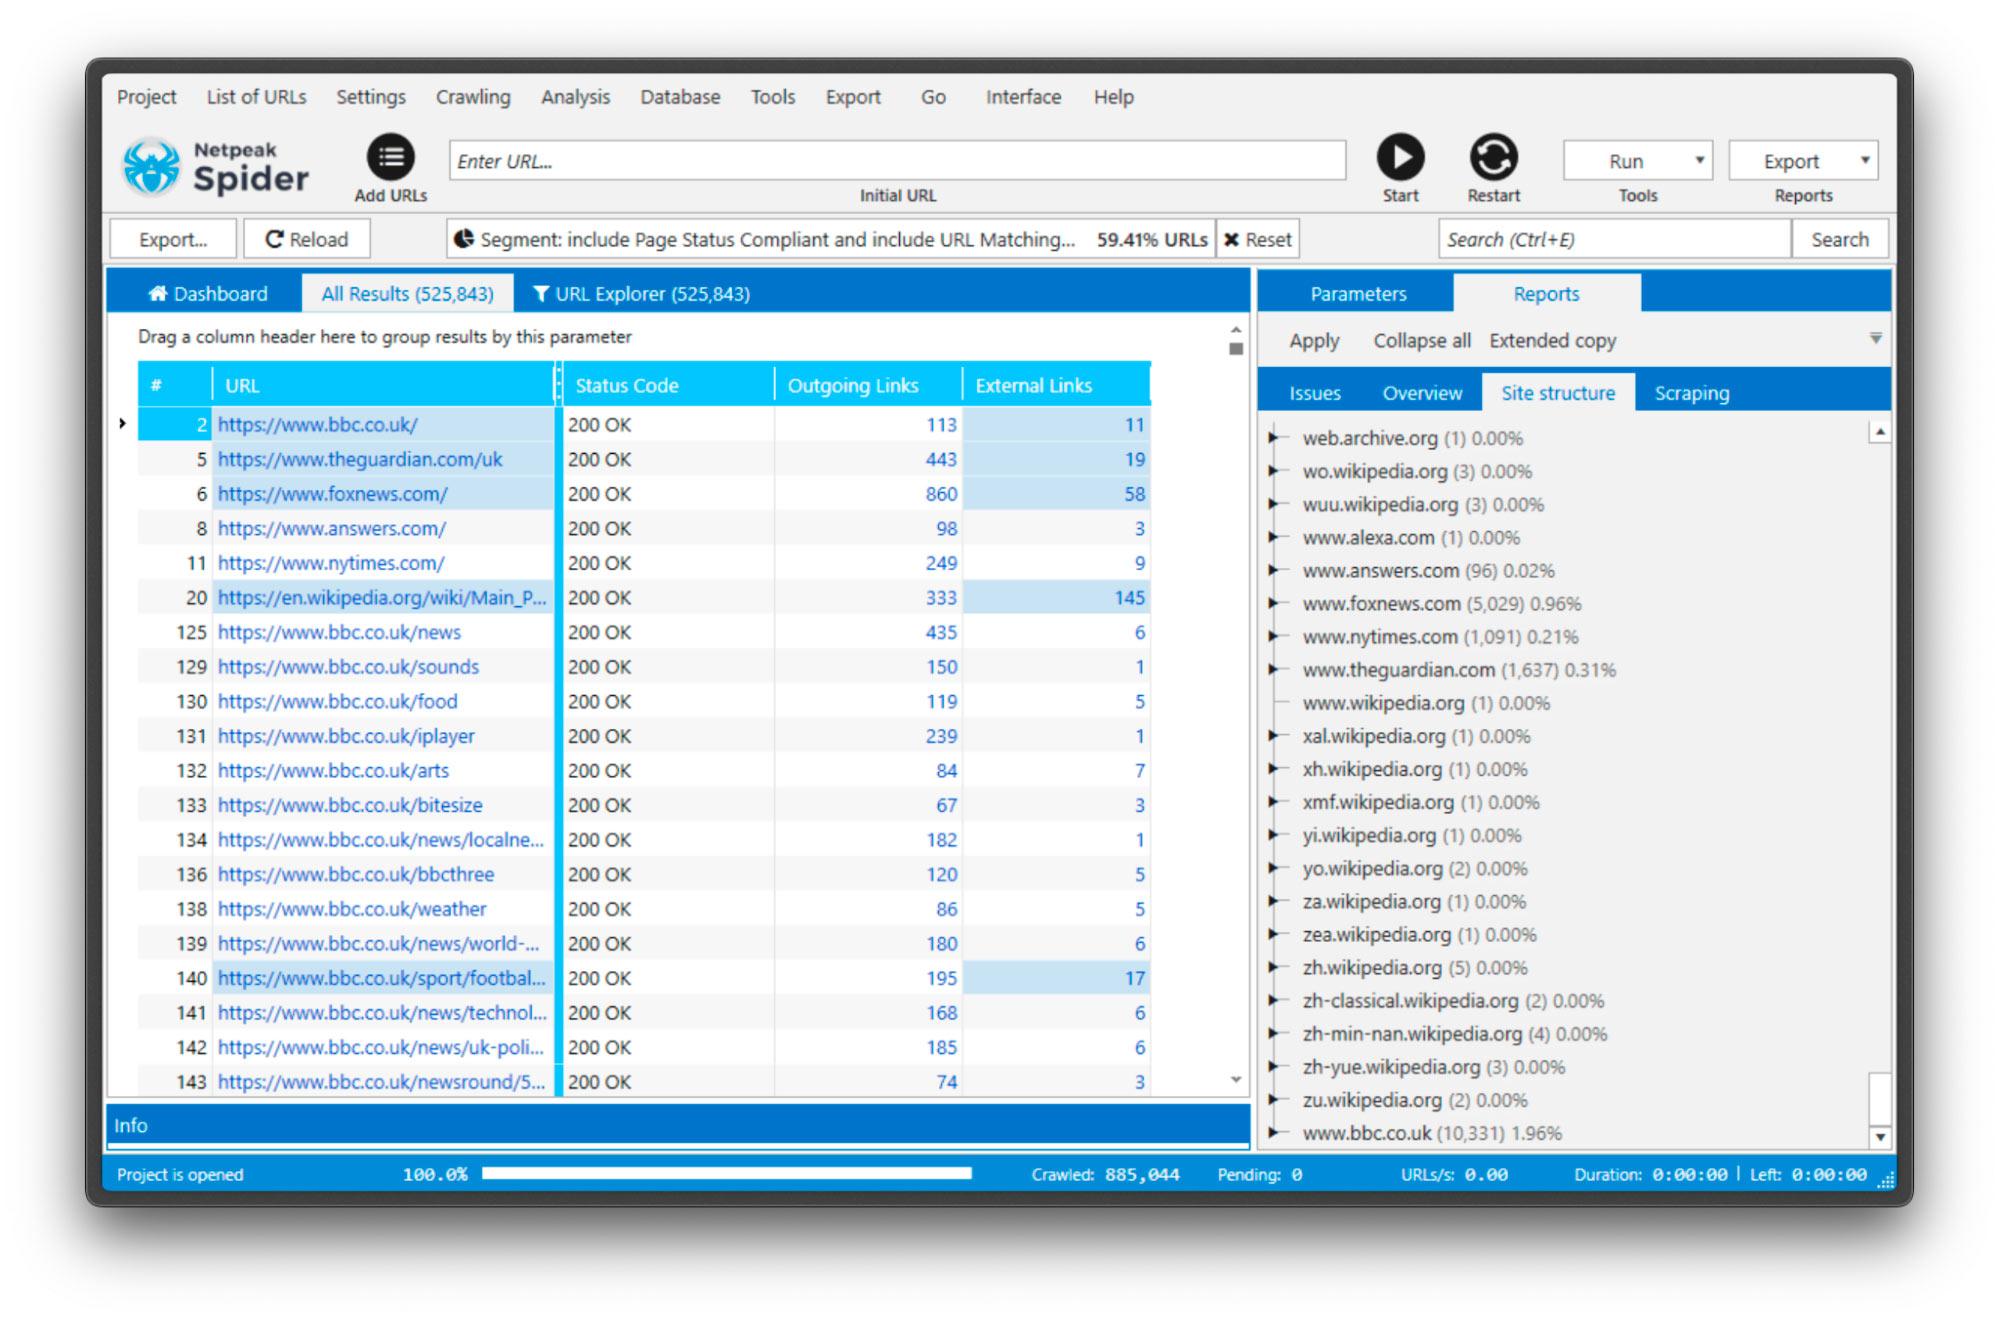Click the Export... button above results

pyautogui.click(x=173, y=239)
